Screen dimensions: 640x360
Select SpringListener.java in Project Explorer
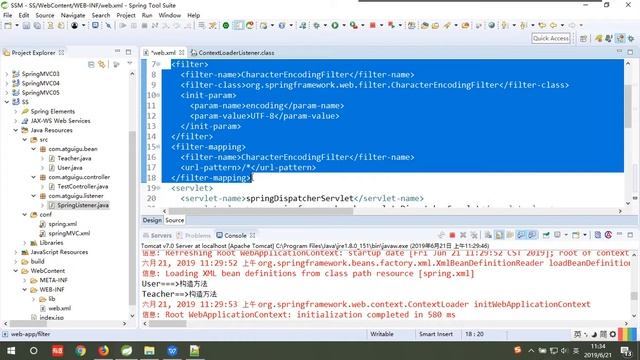coord(83,205)
